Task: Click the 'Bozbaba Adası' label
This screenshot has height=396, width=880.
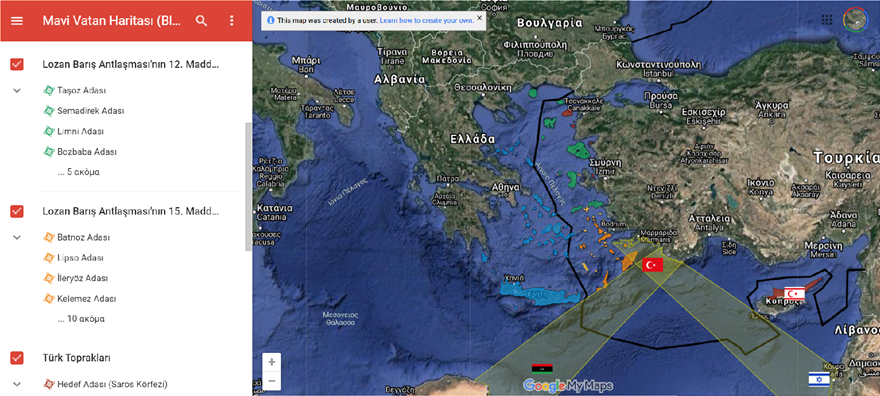Action: point(86,151)
